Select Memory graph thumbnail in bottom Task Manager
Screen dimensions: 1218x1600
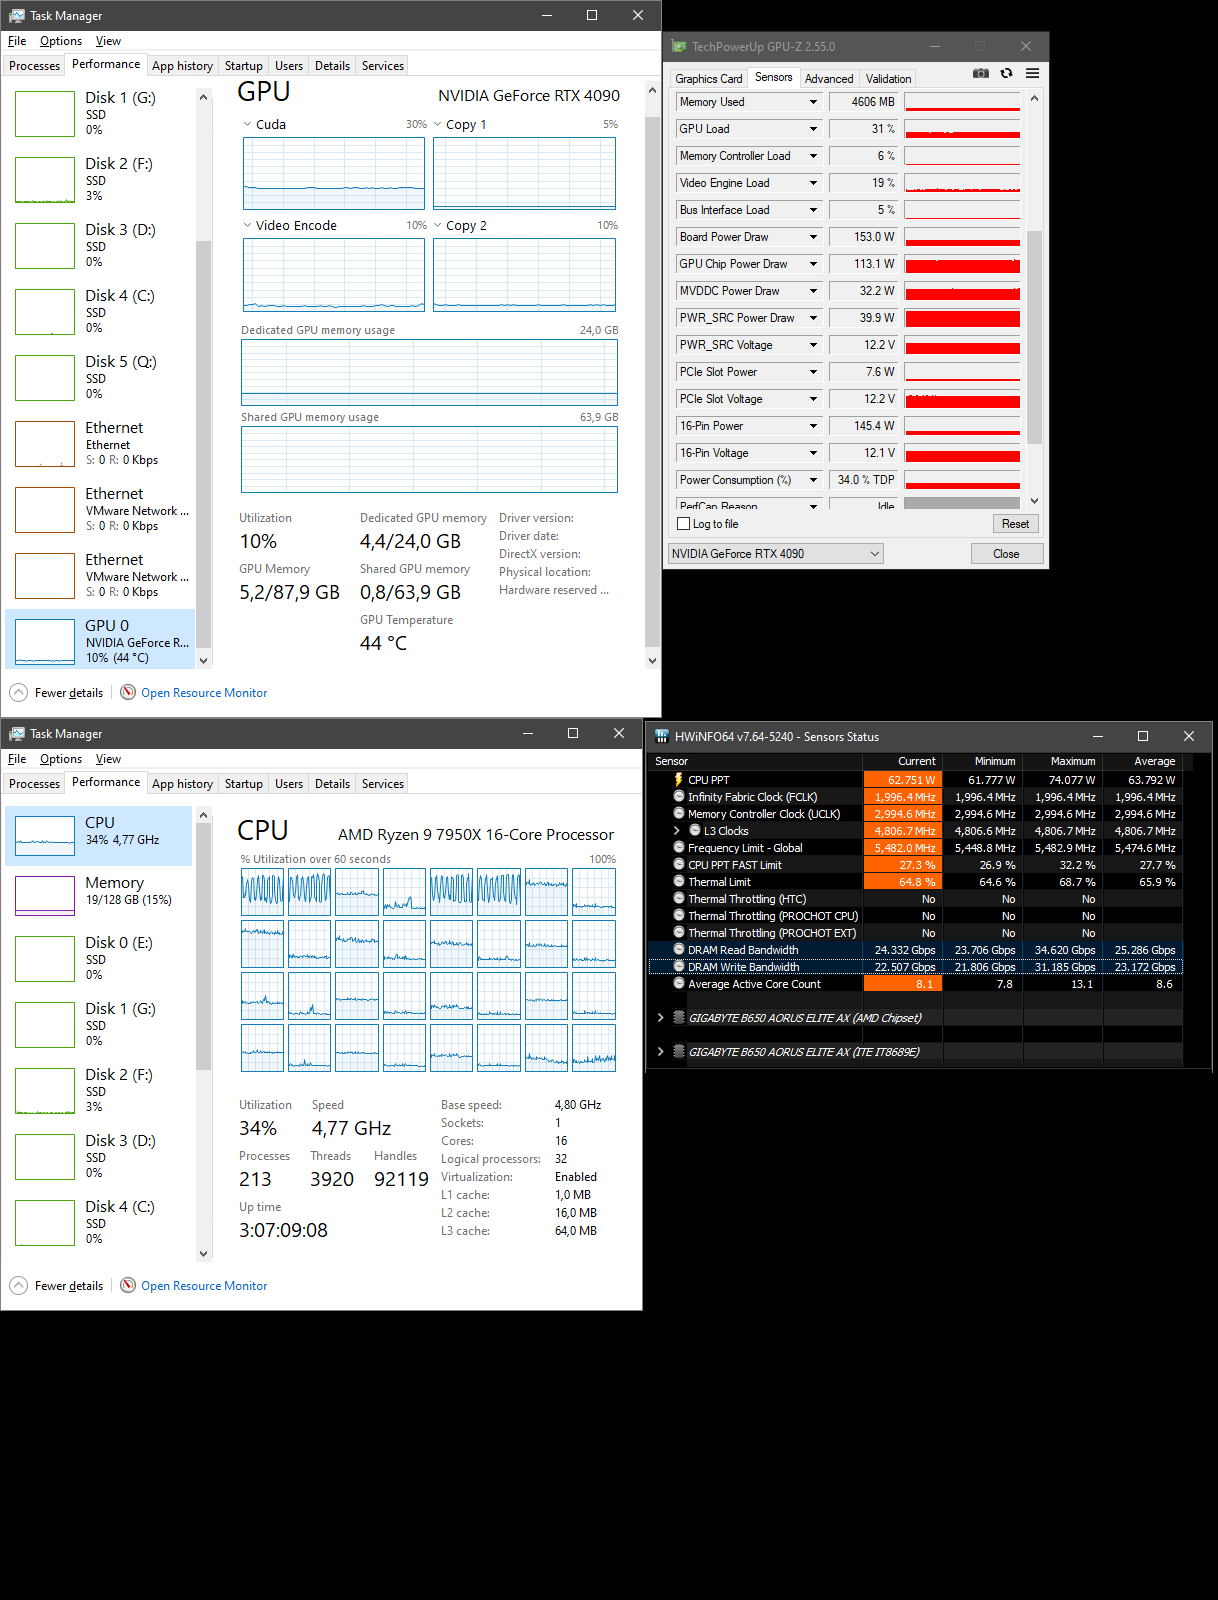tap(45, 895)
